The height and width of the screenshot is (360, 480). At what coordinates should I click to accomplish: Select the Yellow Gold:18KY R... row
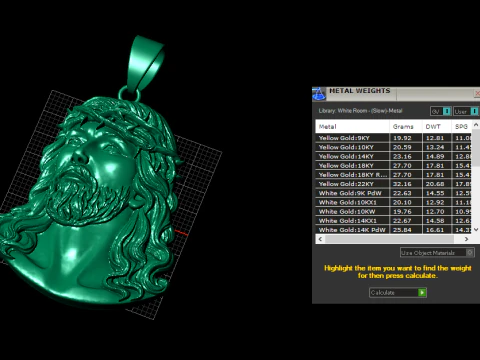click(393, 175)
